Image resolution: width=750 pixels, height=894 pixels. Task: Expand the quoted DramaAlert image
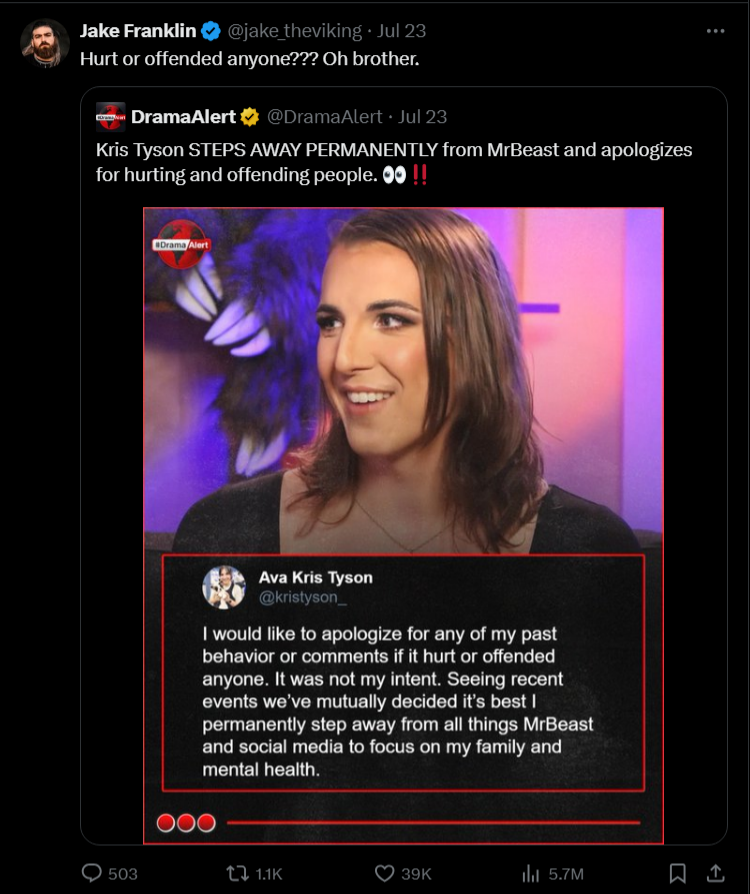403,526
